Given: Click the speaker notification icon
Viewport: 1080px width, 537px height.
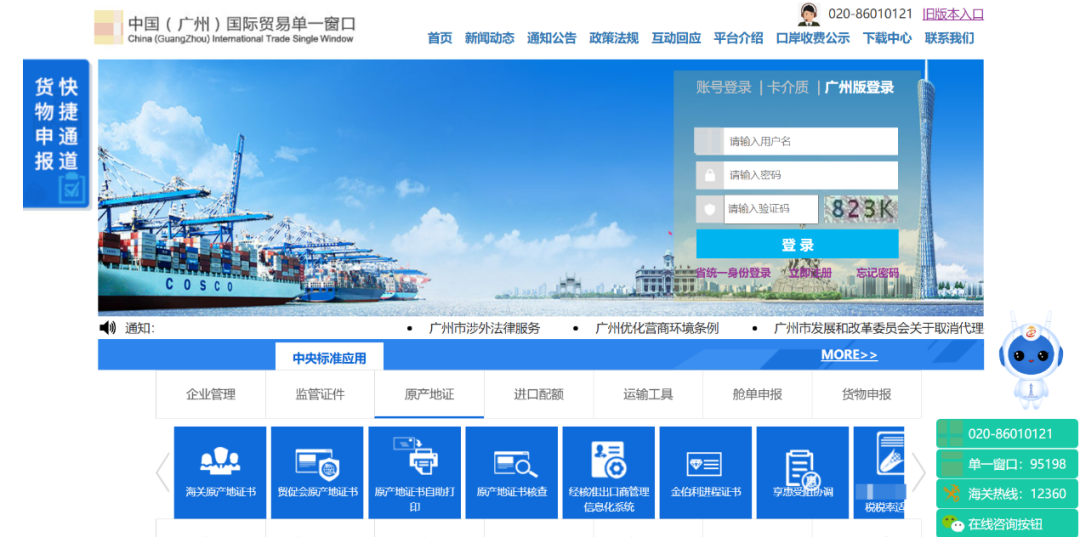Looking at the screenshot, I should click(107, 328).
